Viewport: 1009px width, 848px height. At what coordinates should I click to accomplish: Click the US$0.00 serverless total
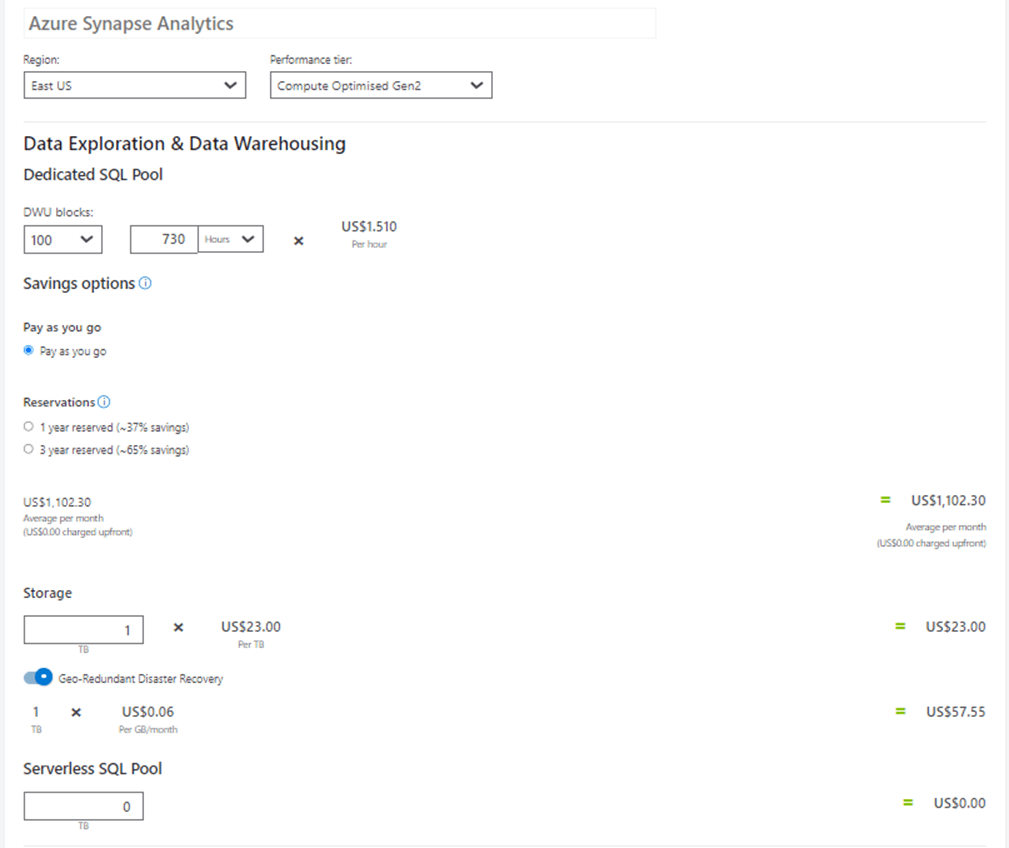pyautogui.click(x=959, y=803)
